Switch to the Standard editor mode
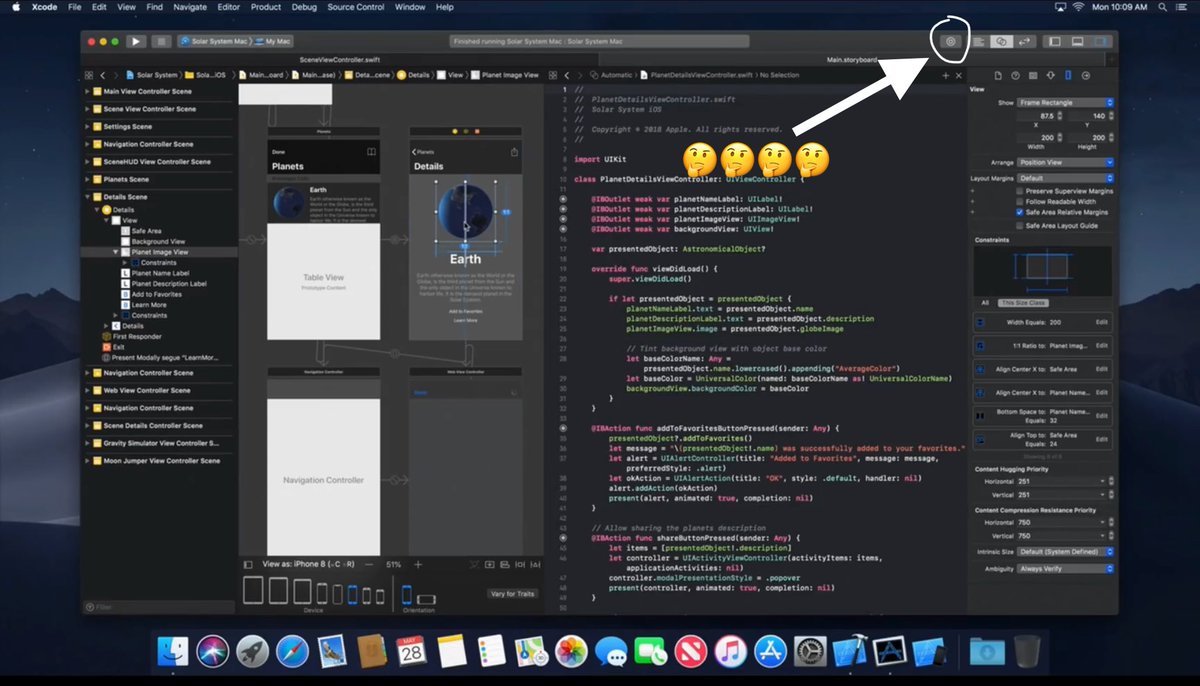 click(x=979, y=42)
